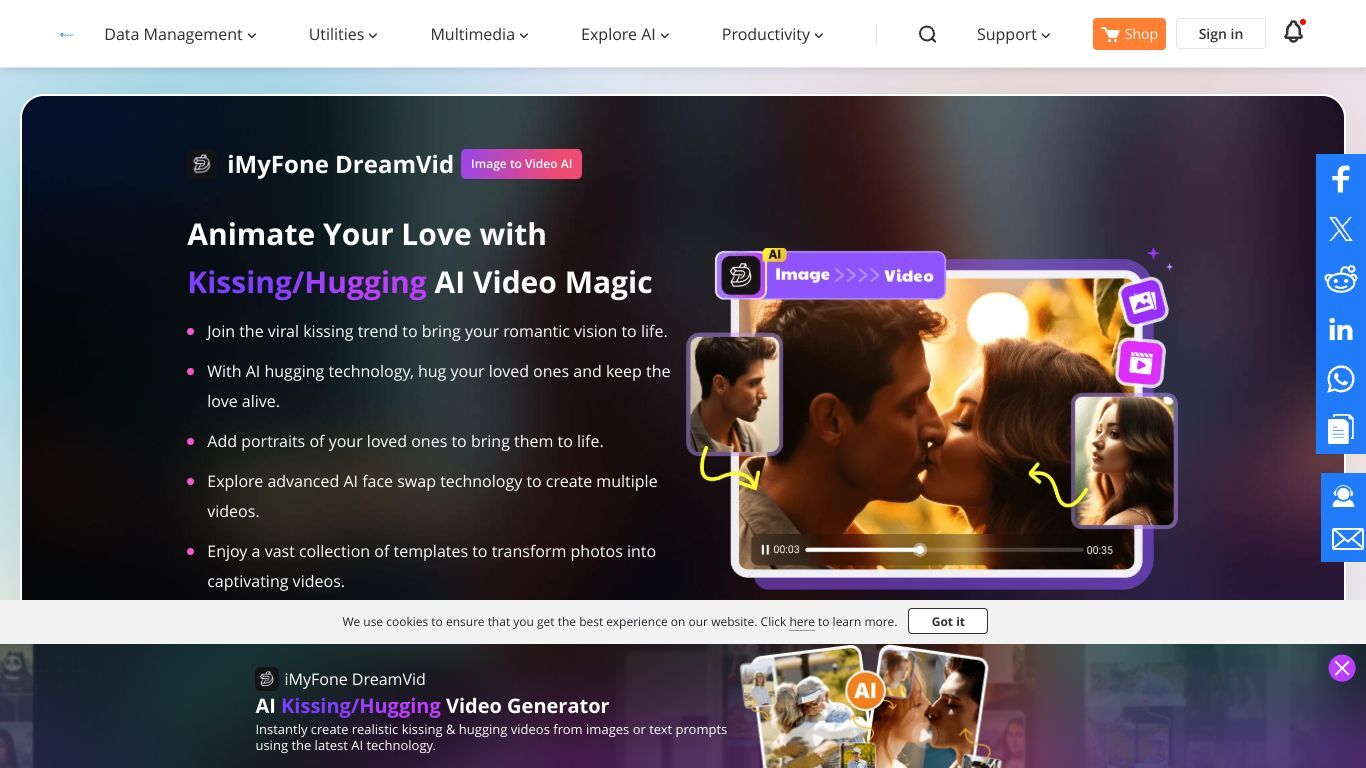
Task: Click the elderly couple photo in banner
Action: click(808, 708)
